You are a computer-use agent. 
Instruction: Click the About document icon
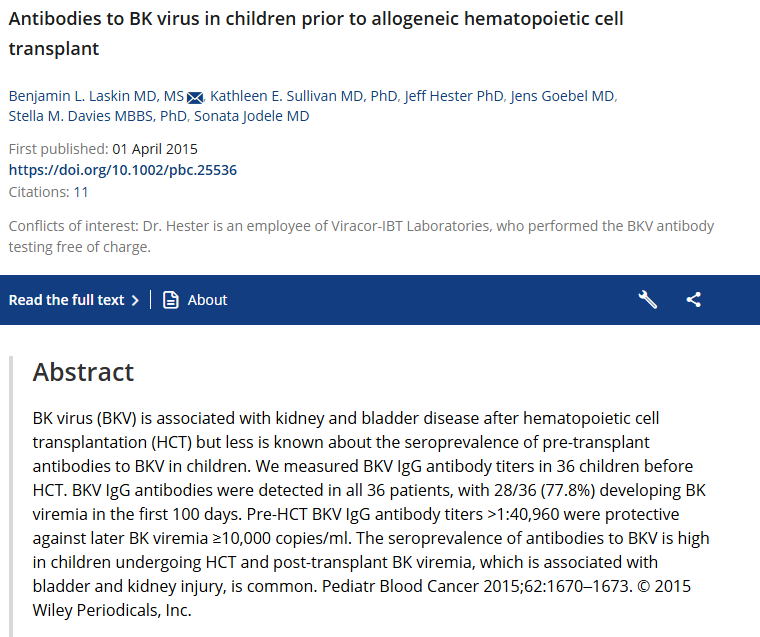pos(171,300)
